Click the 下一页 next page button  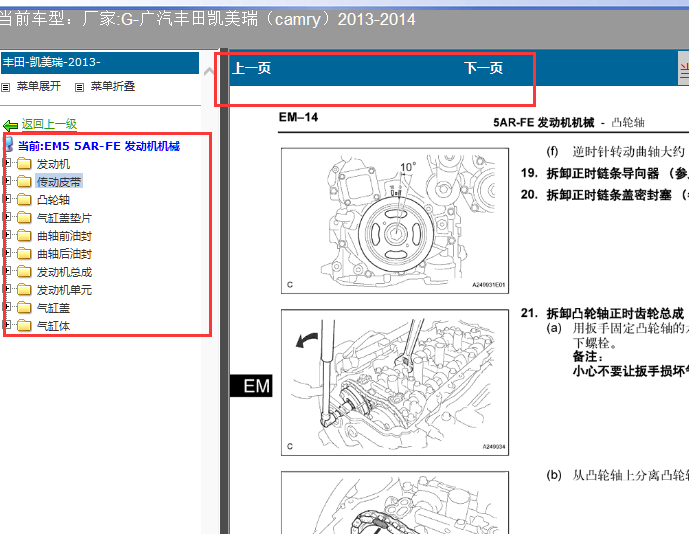(x=483, y=68)
